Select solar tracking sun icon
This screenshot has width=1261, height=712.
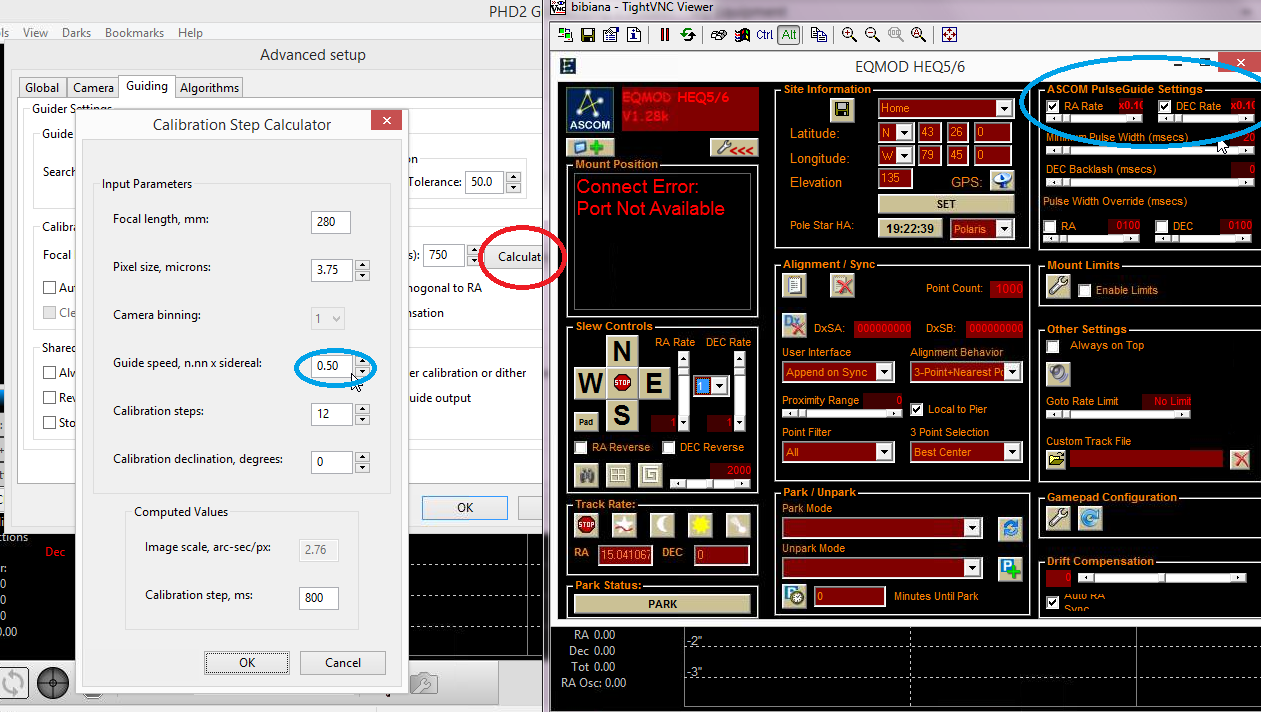point(700,523)
